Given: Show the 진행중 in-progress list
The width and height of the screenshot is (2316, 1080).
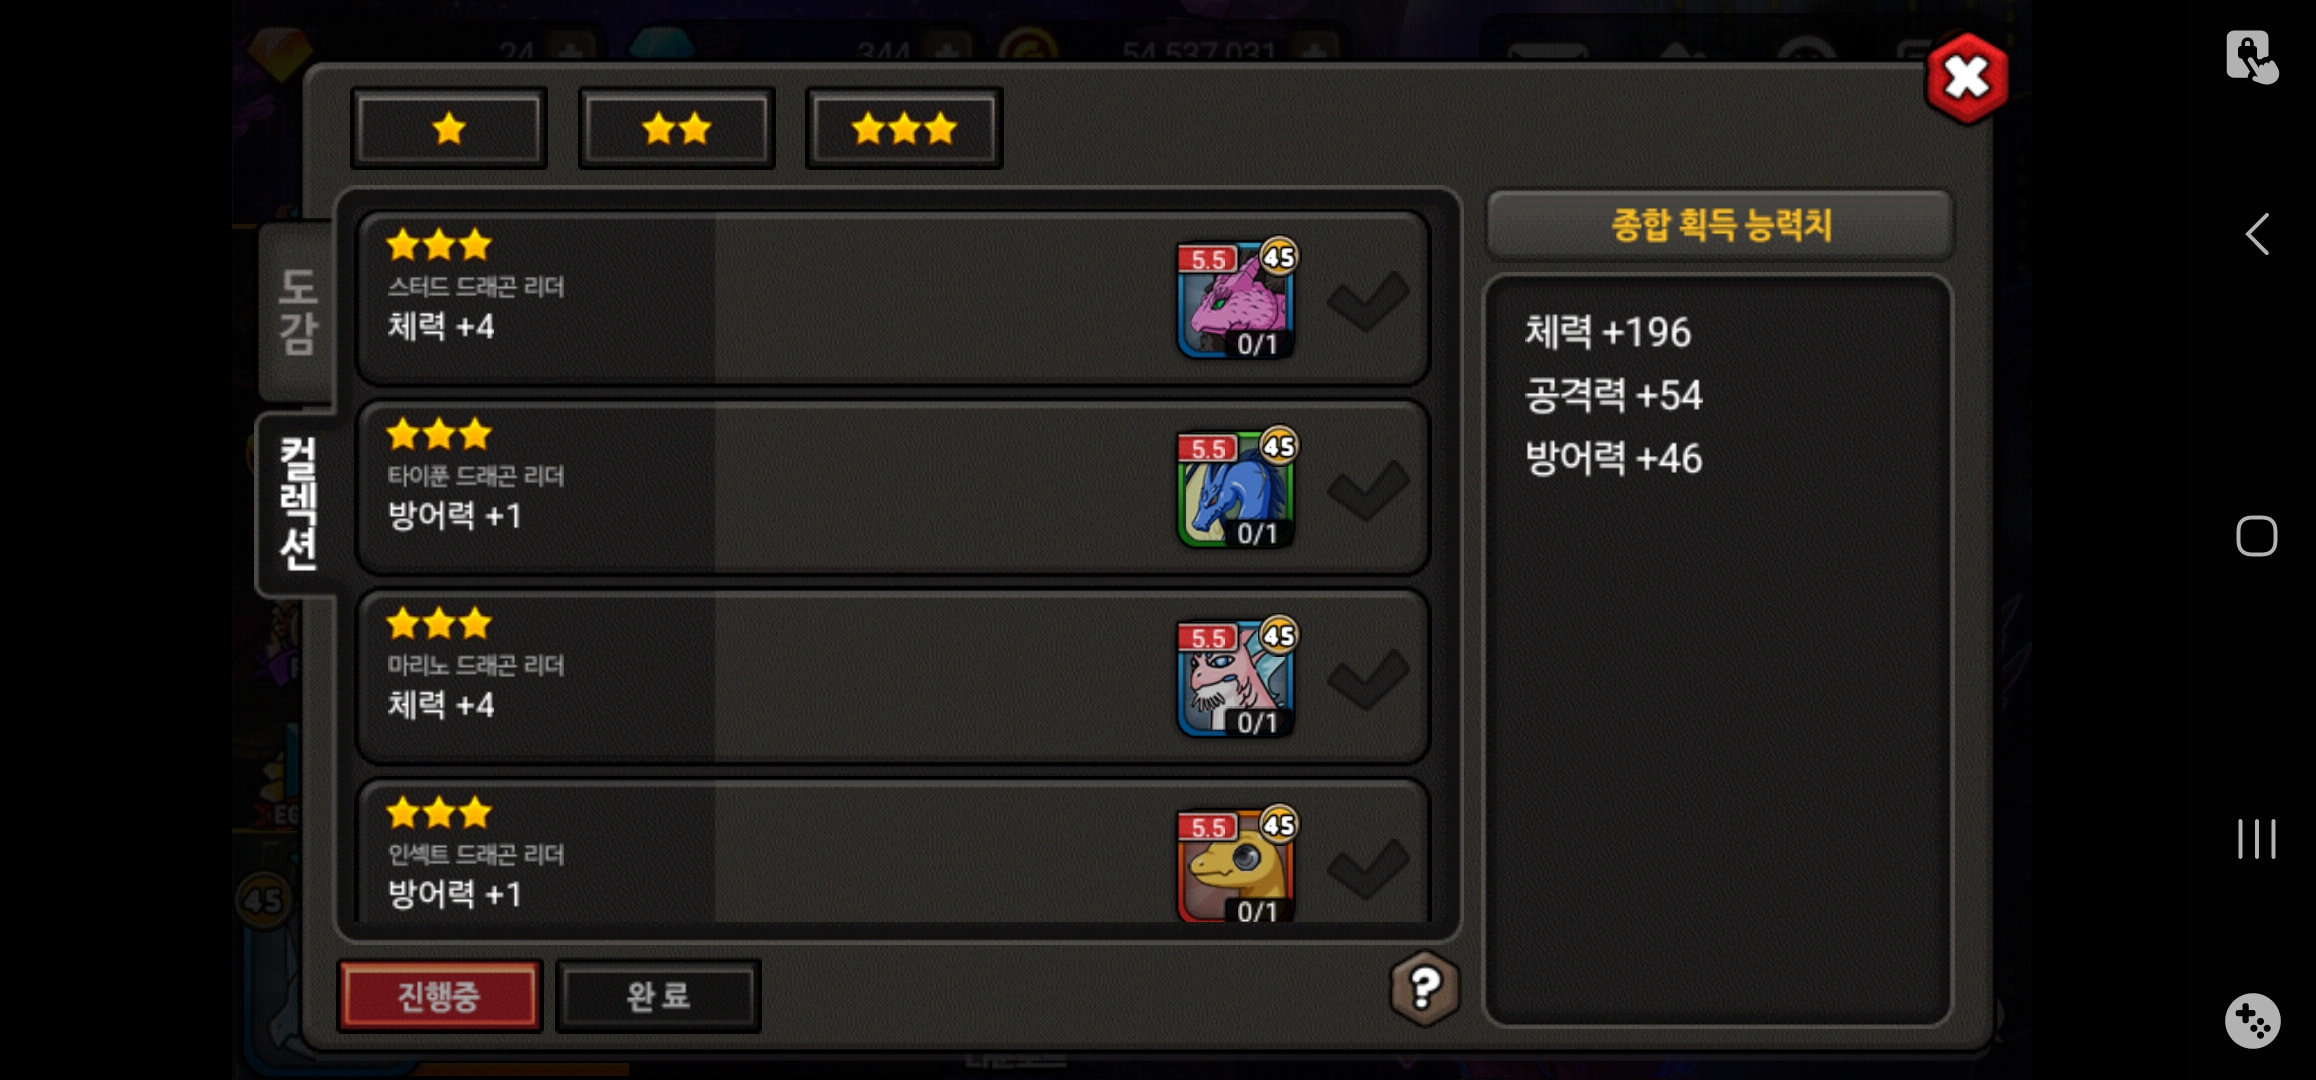Looking at the screenshot, I should click(440, 996).
